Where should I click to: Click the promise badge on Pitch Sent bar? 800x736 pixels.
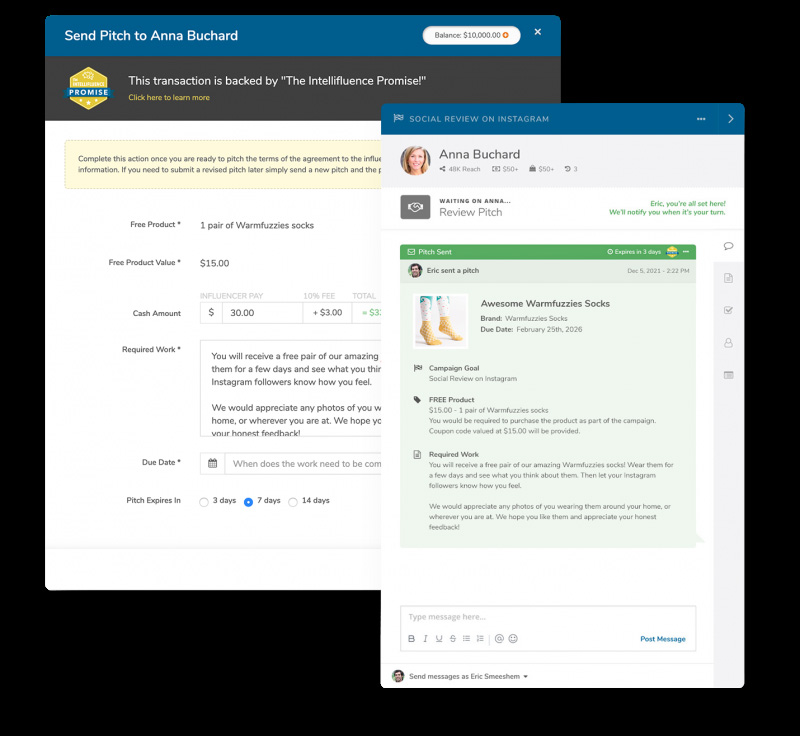click(x=672, y=251)
